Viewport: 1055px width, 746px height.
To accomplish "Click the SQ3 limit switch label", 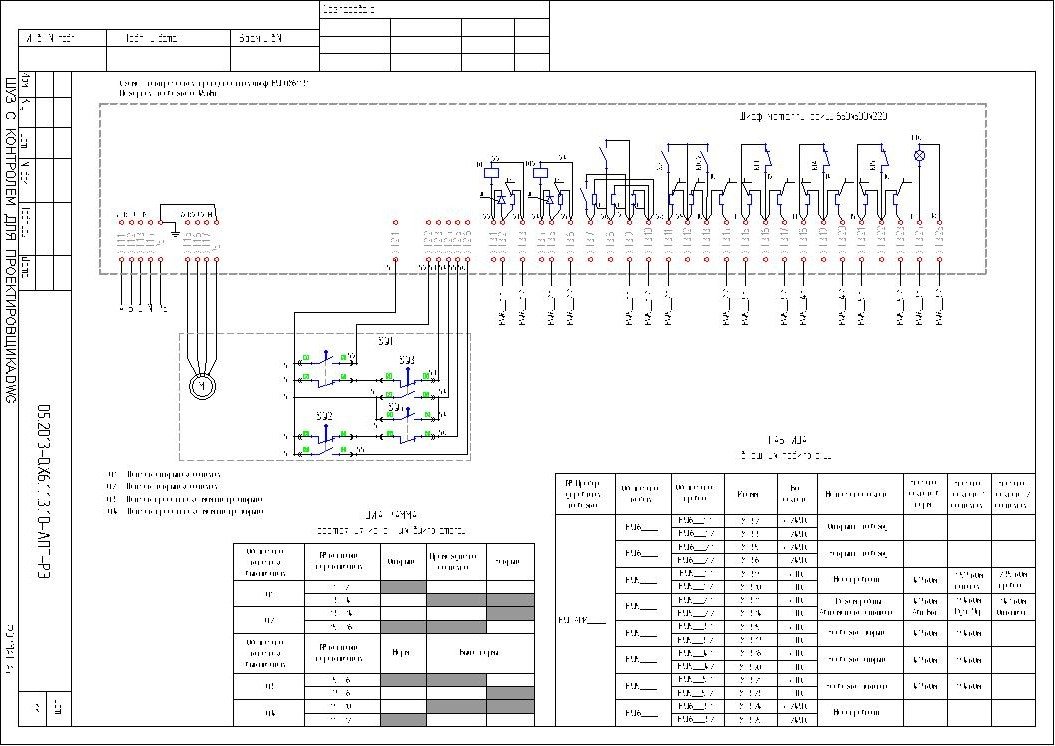I will [406, 359].
